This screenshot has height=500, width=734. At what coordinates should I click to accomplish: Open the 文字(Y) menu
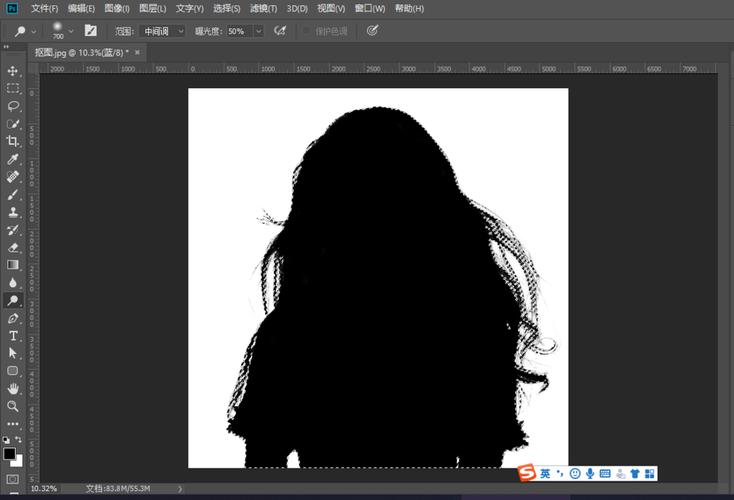190,8
